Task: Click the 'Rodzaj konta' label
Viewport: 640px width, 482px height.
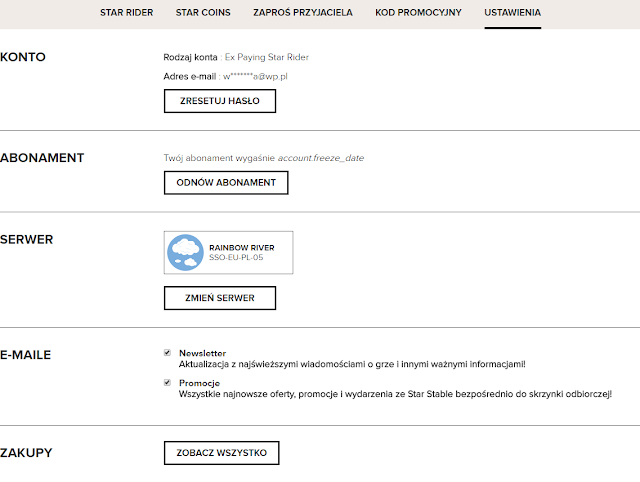Action: [x=190, y=57]
